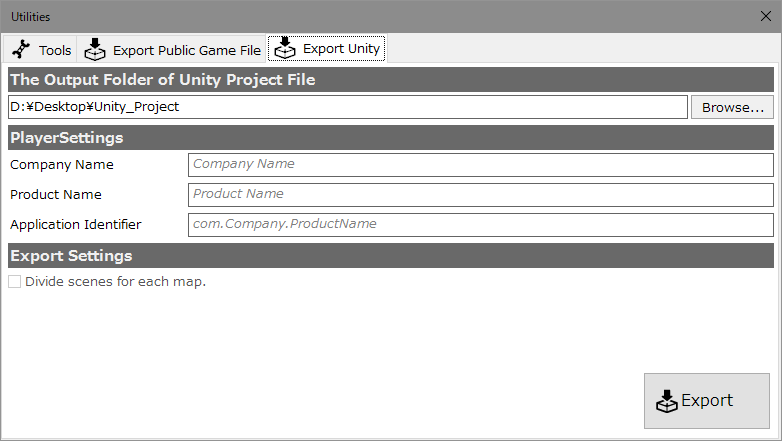
Task: Enable Divide scenes for each map checkbox
Action: tap(14, 282)
